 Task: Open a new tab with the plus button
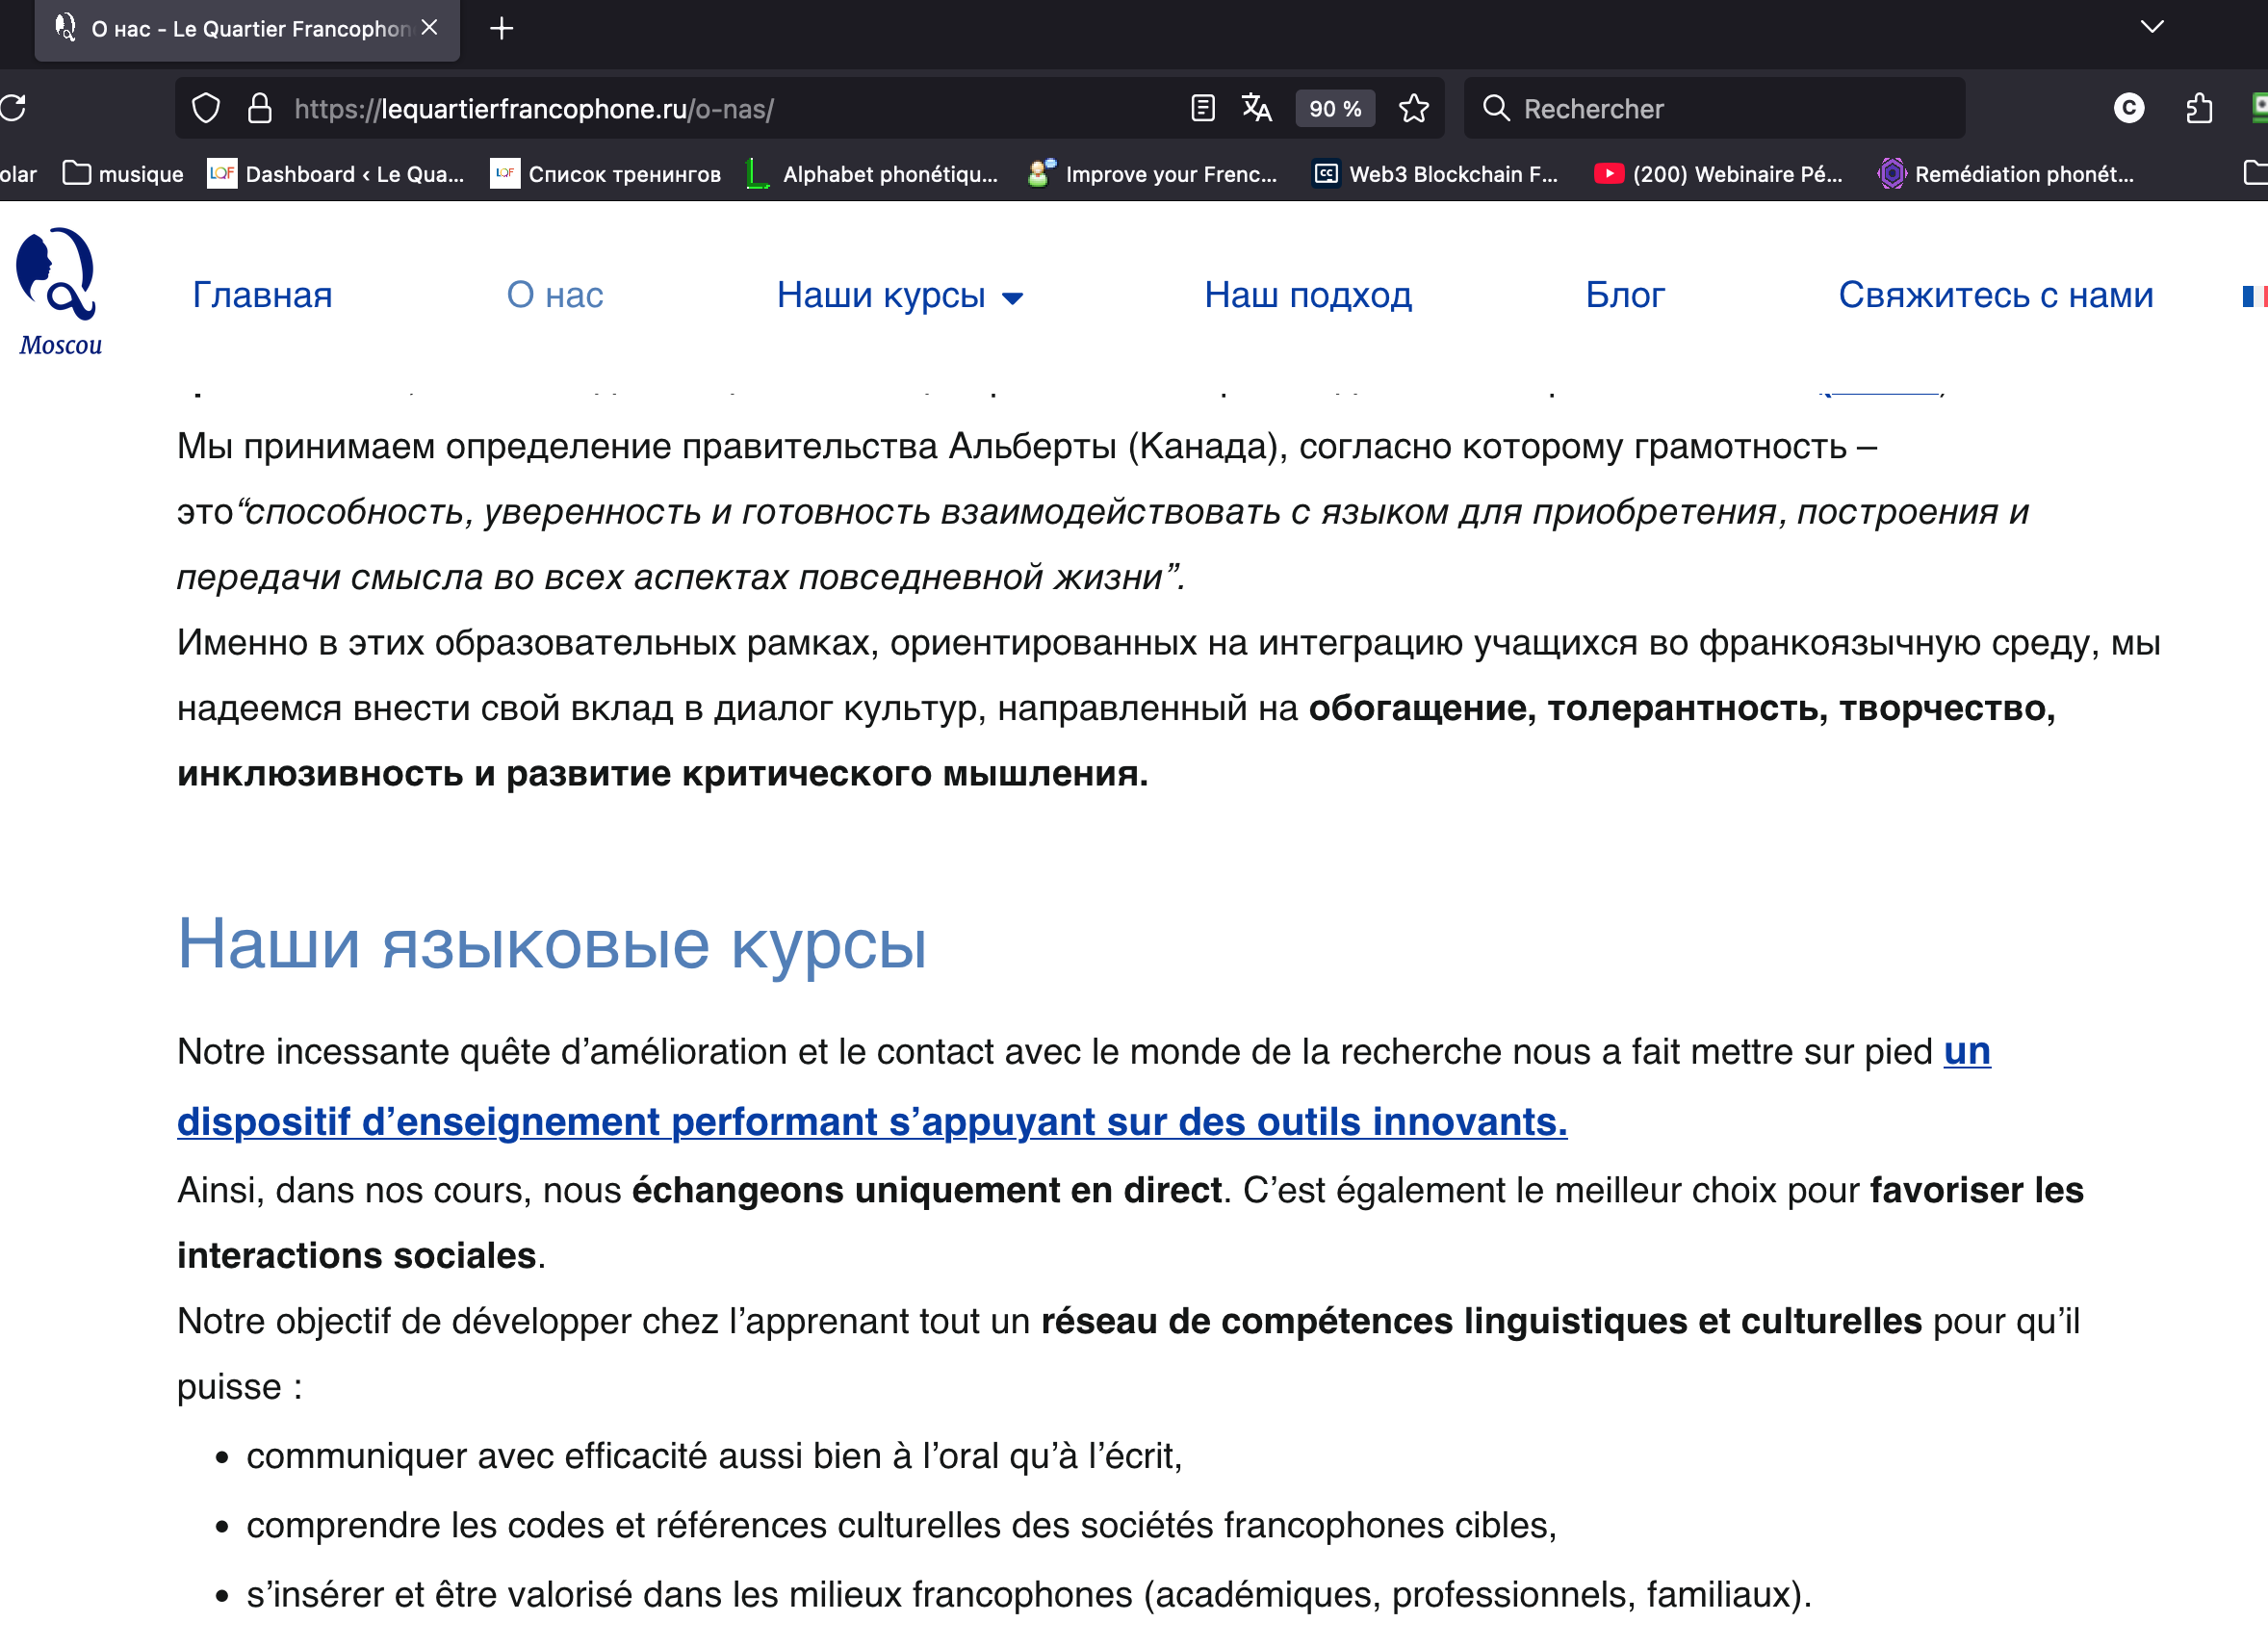pyautogui.click(x=502, y=28)
